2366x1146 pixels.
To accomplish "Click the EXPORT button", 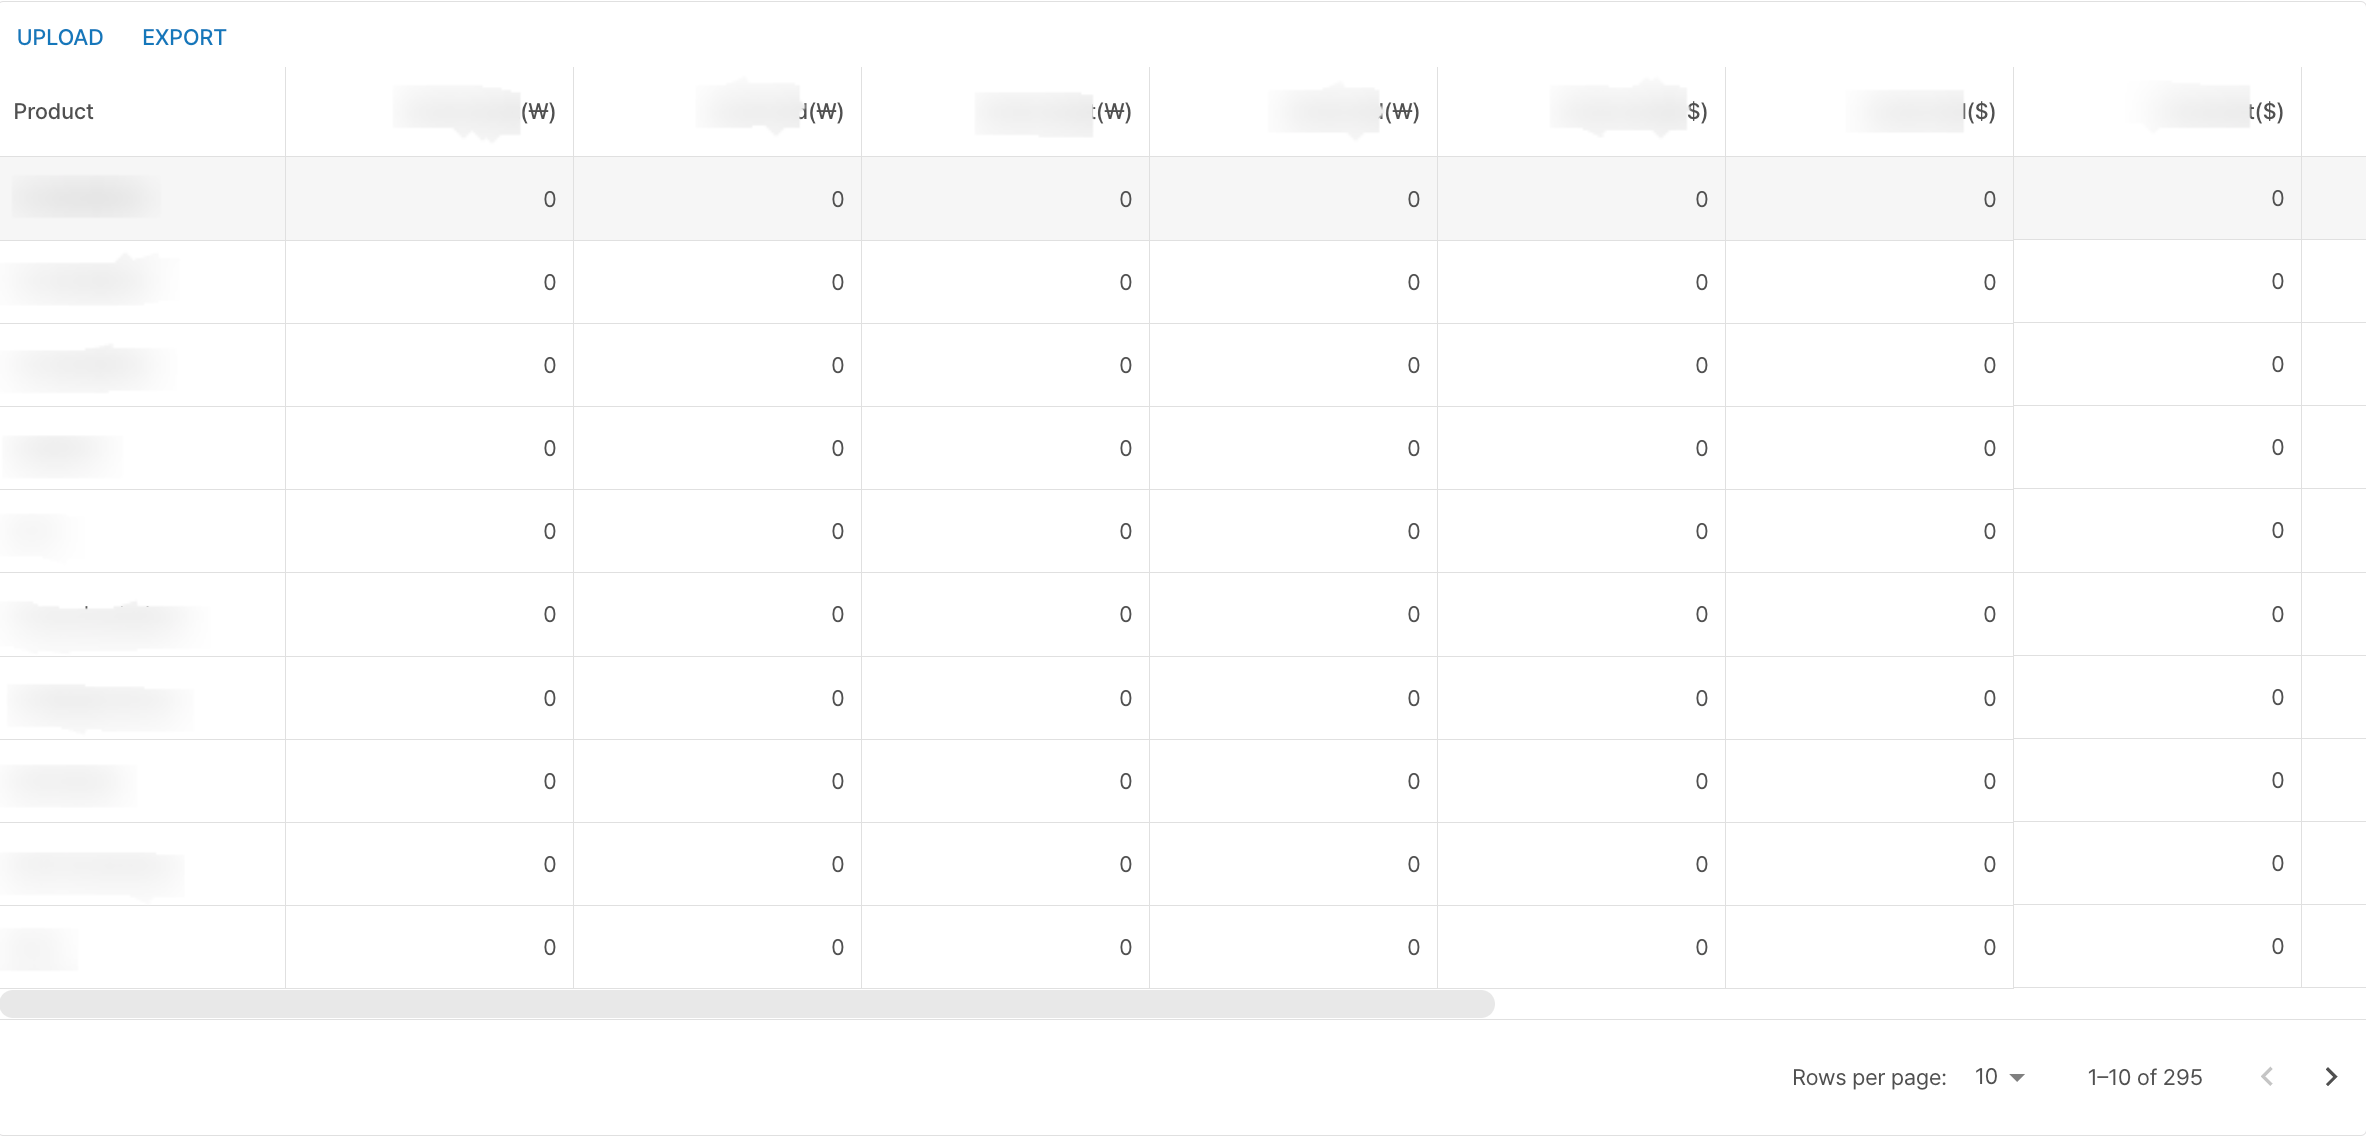I will (184, 38).
